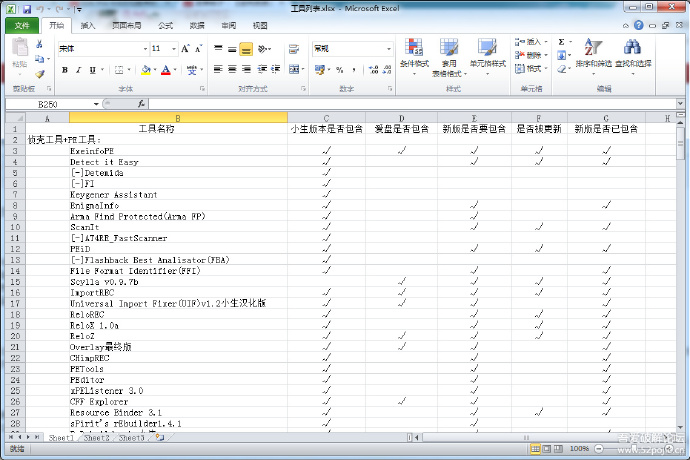Toggle Italic formatting

pos(78,70)
